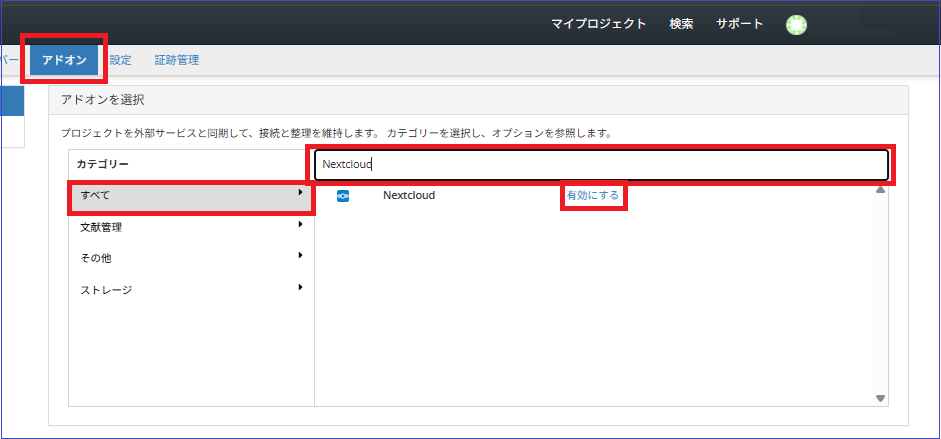Choose the その他 category

pos(95,258)
